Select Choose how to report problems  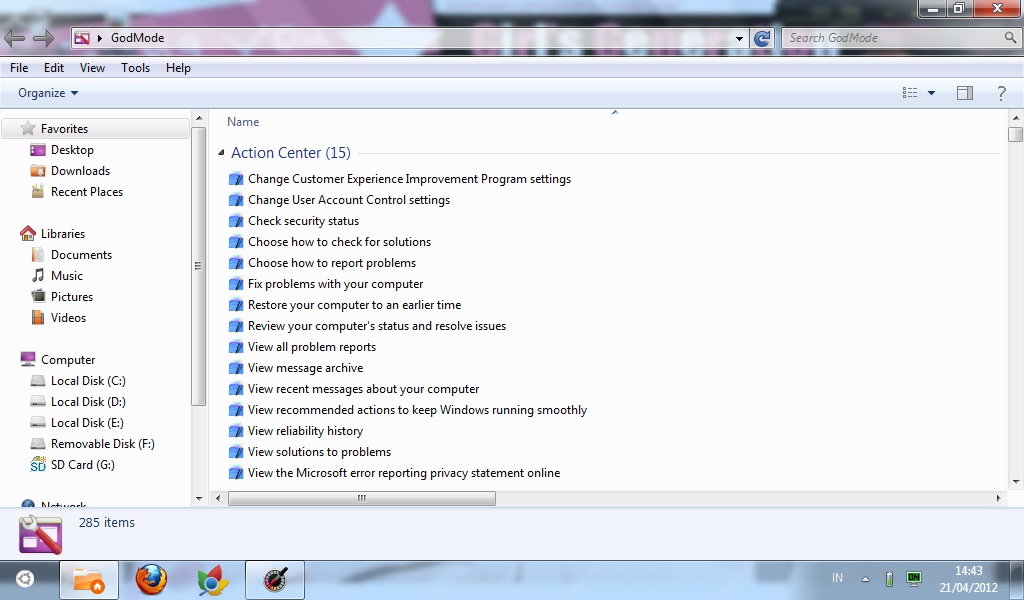(x=332, y=262)
